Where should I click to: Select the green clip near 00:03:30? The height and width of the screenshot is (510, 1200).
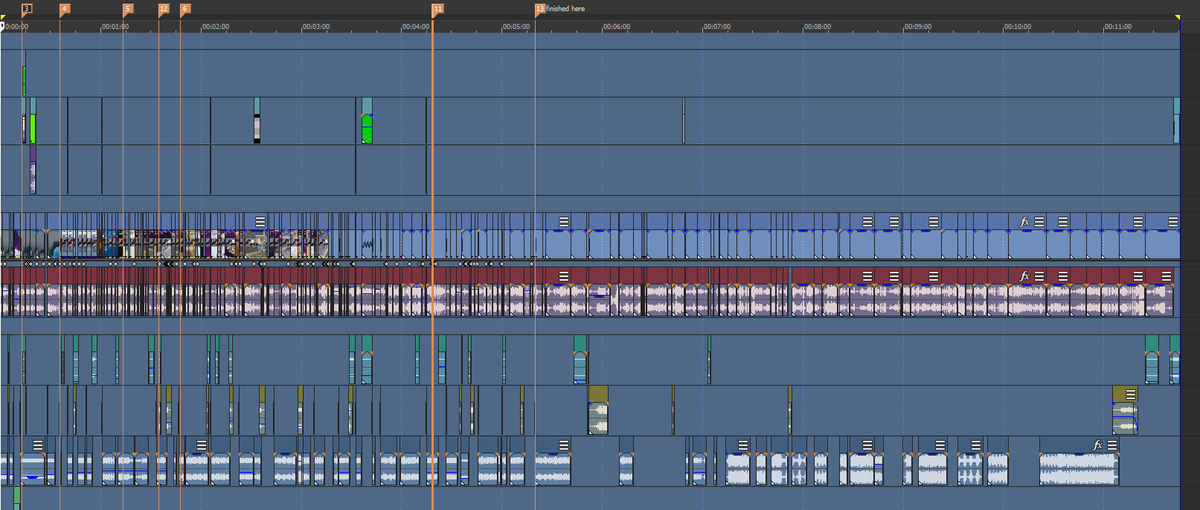[367, 128]
